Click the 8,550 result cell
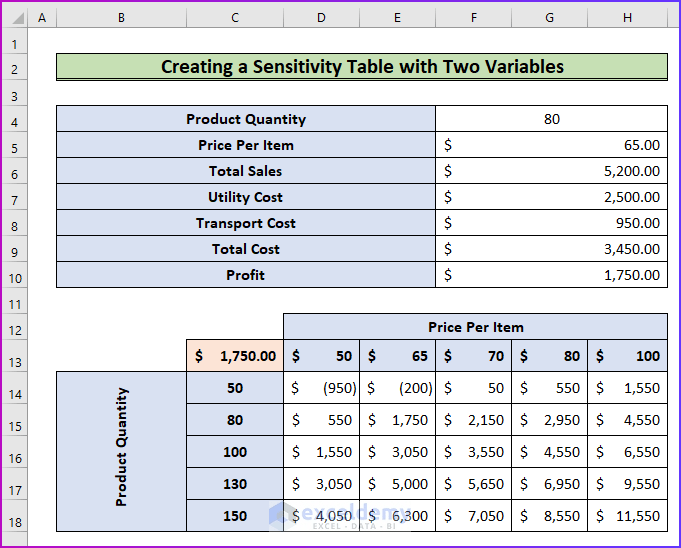The image size is (681, 548). 549,515
